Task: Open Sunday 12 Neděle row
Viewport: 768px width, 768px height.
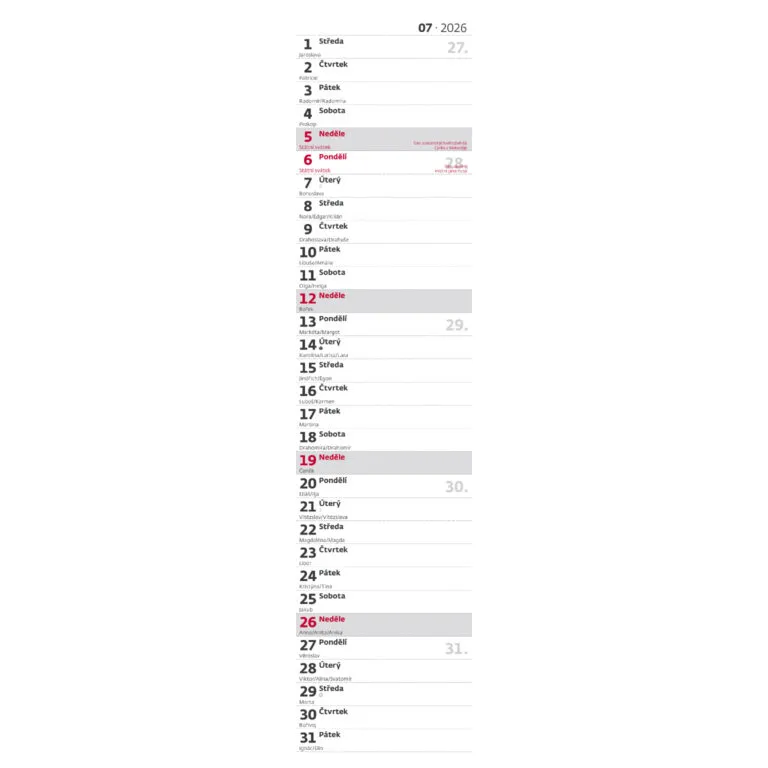Action: tap(322, 297)
